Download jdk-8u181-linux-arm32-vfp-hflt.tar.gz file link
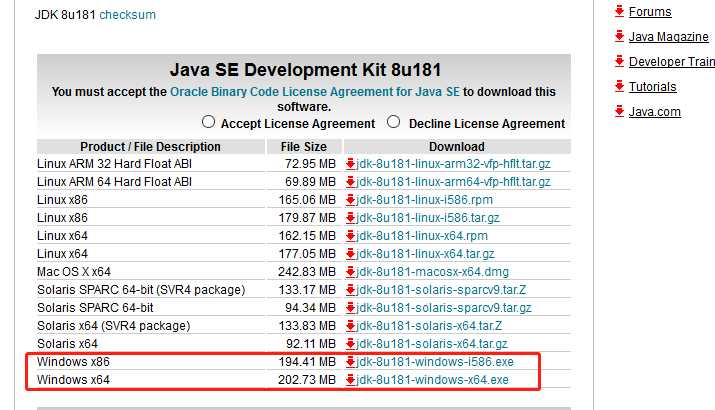Image resolution: width=715 pixels, height=410 pixels. pos(453,164)
